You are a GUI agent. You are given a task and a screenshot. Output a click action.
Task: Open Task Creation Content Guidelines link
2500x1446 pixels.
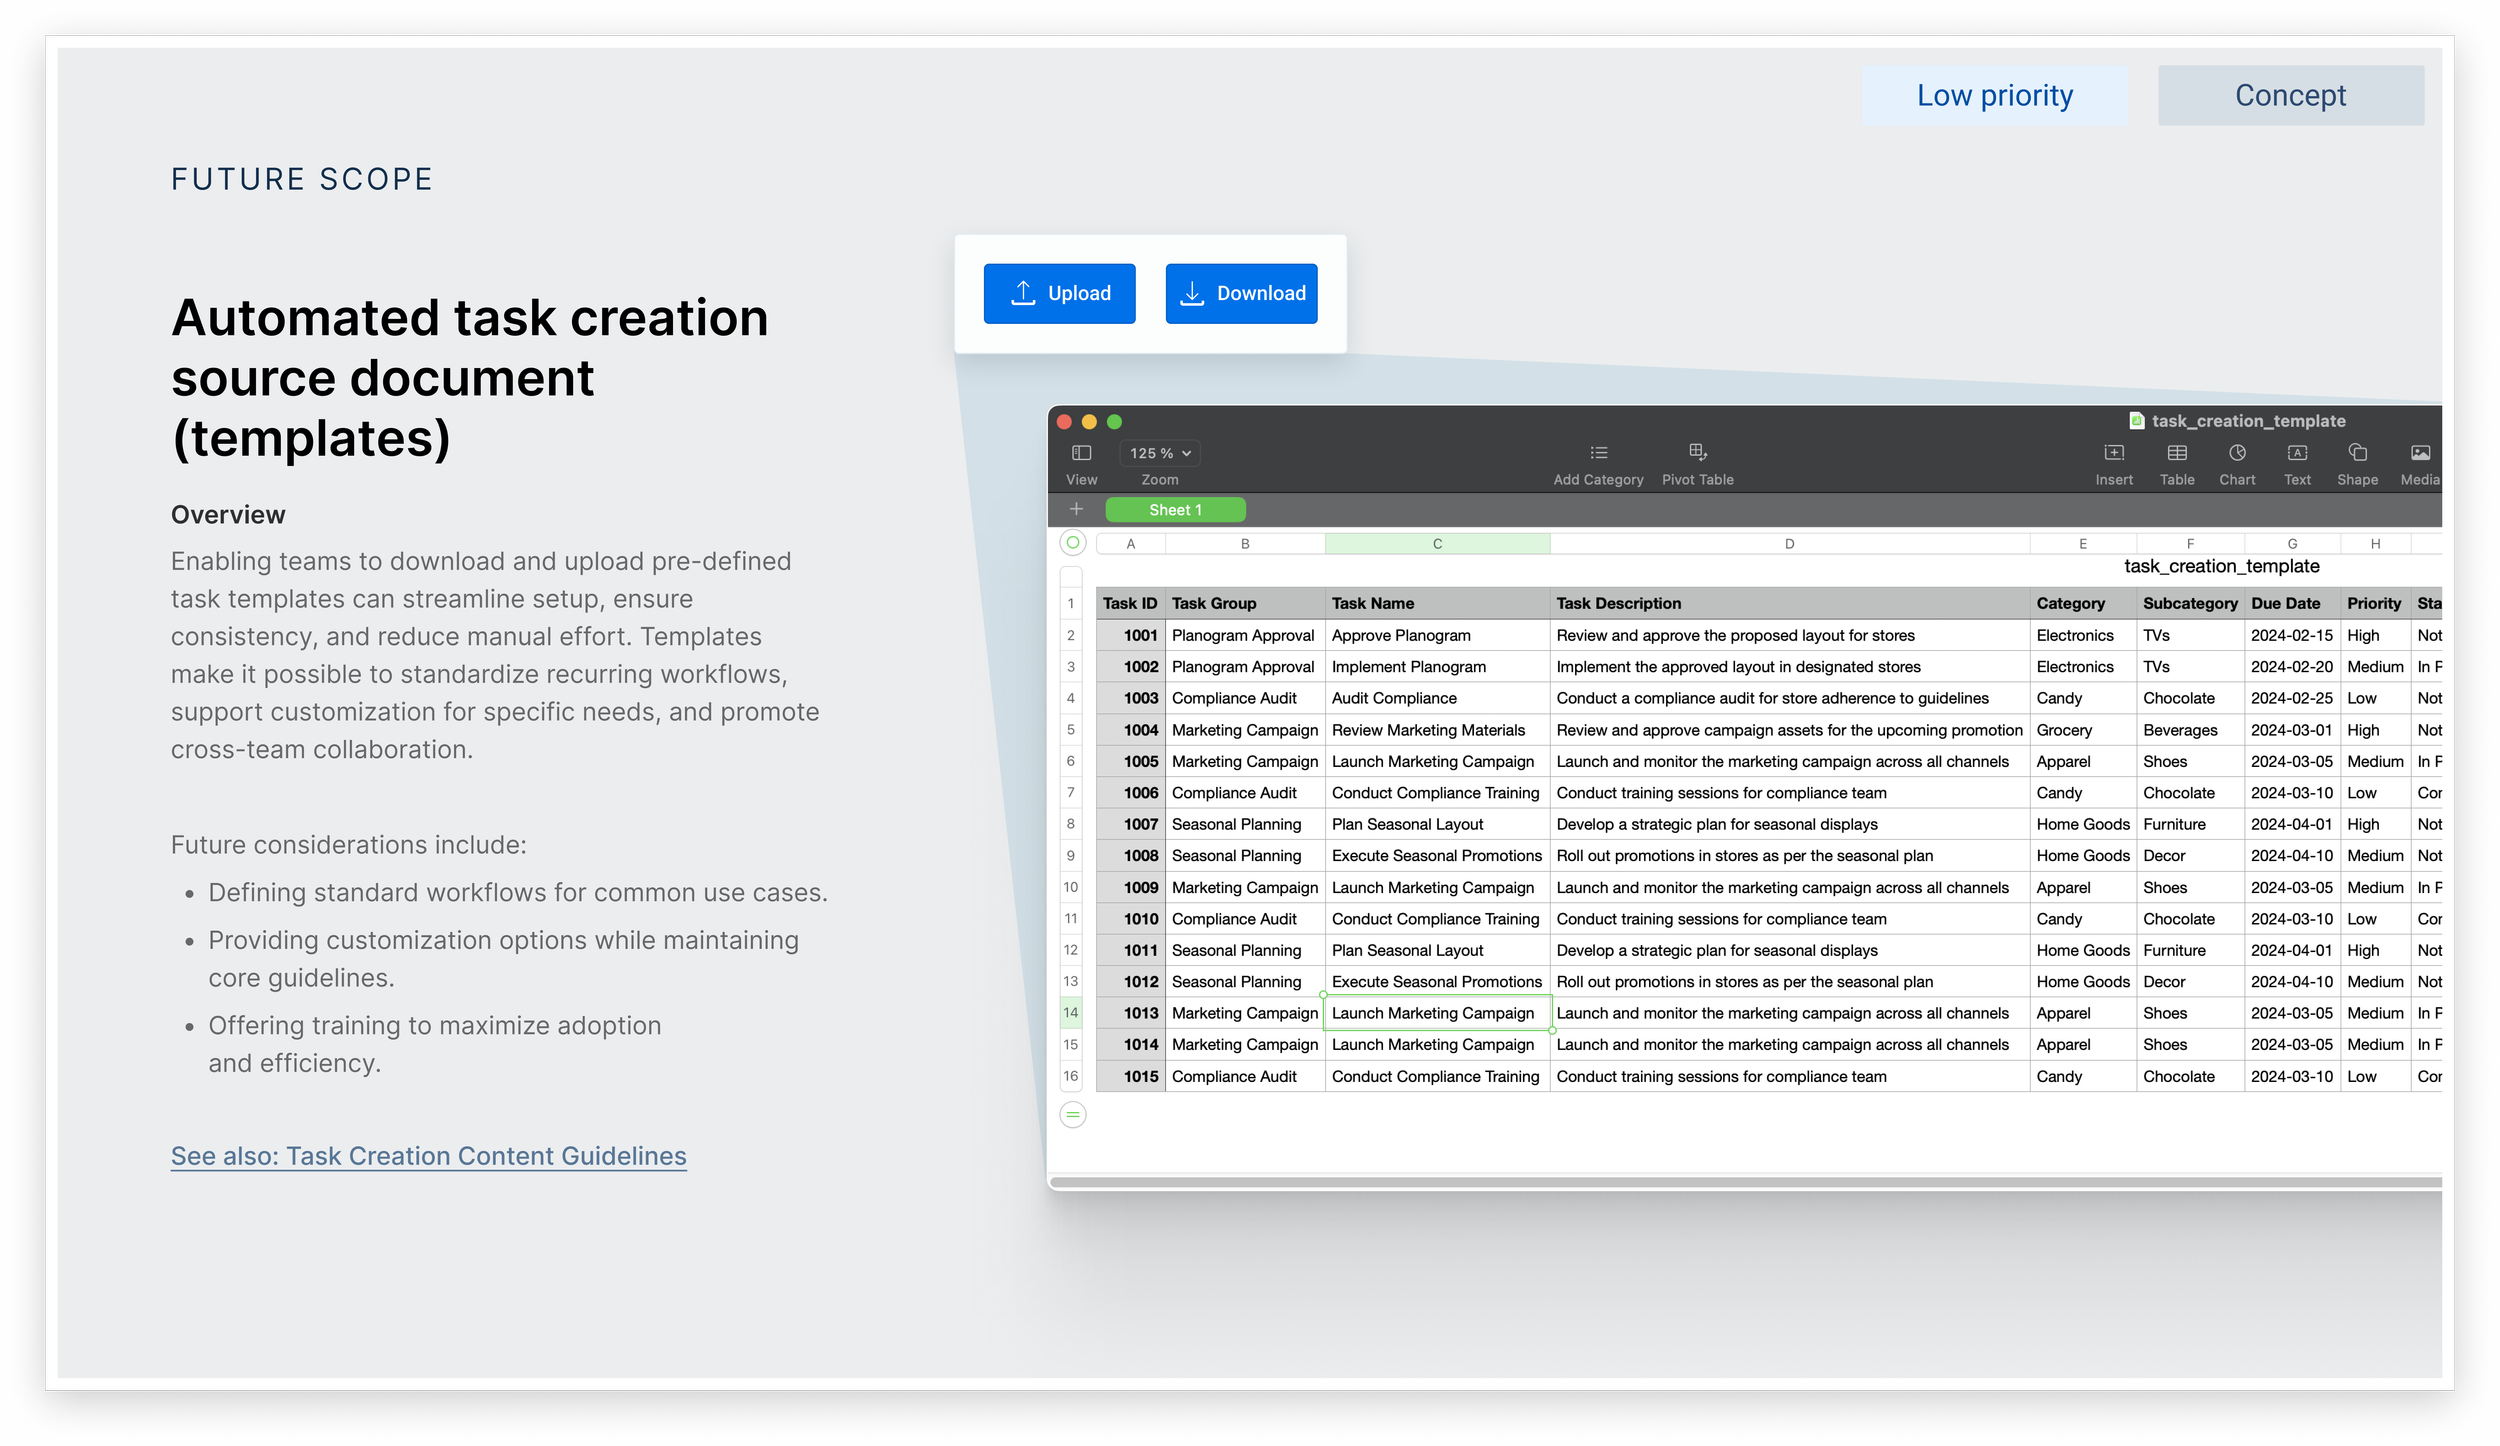428,1156
